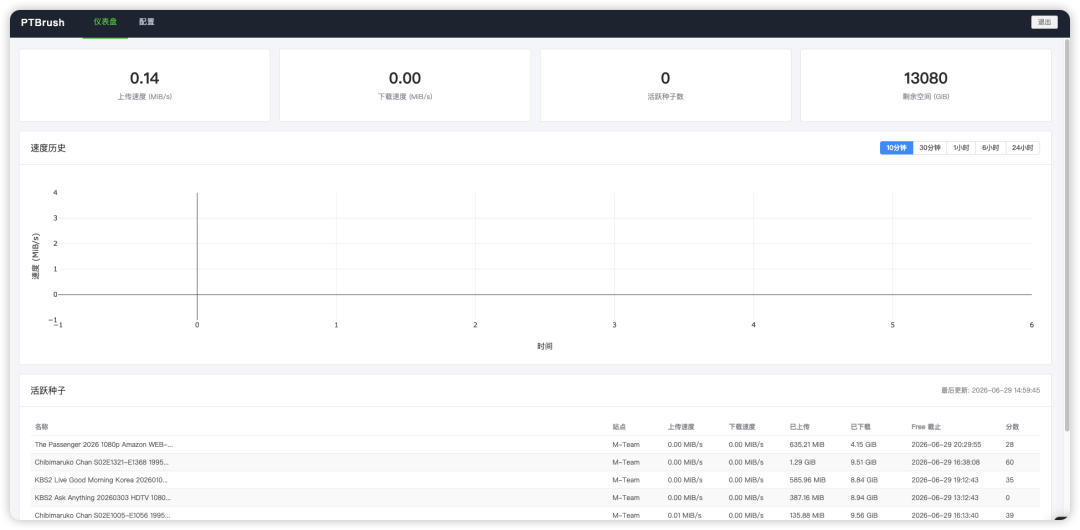This screenshot has height=530, width=1080.
Task: Click the 上传速度 column header in table
Action: click(681, 427)
